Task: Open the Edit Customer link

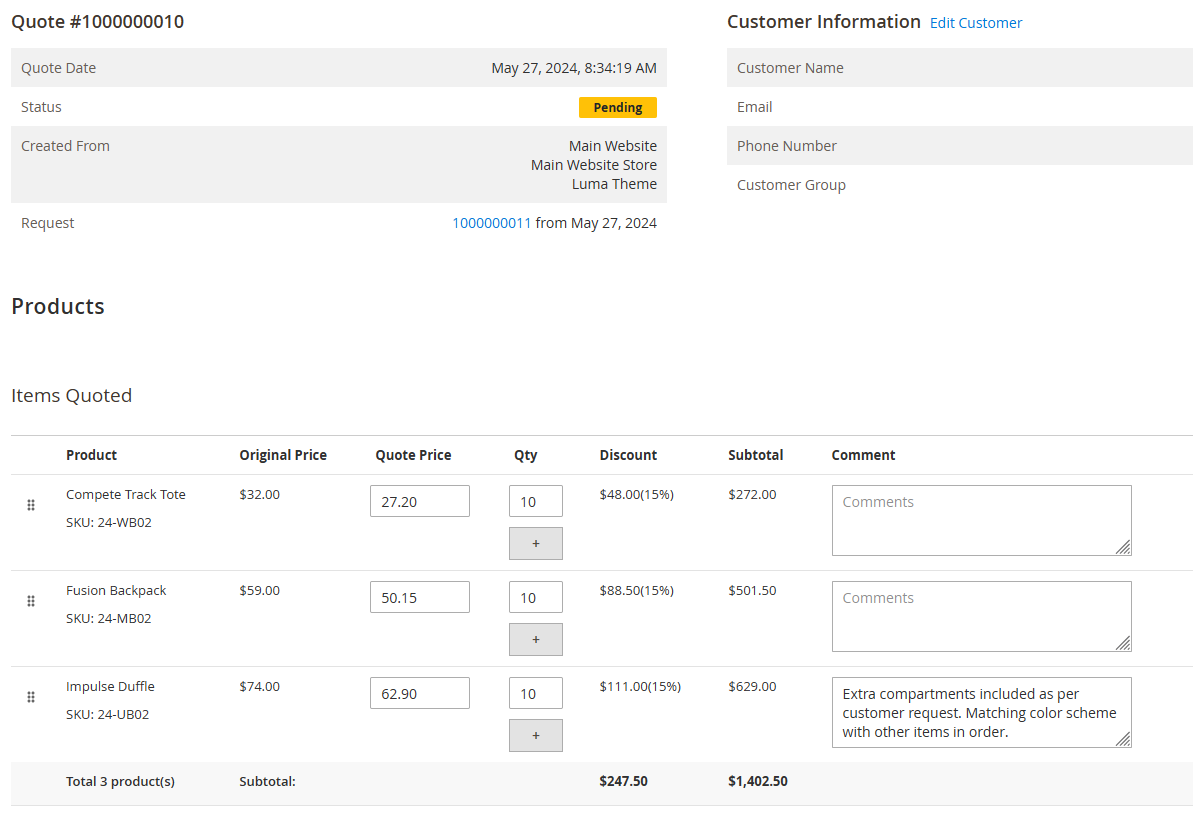Action: (x=975, y=22)
